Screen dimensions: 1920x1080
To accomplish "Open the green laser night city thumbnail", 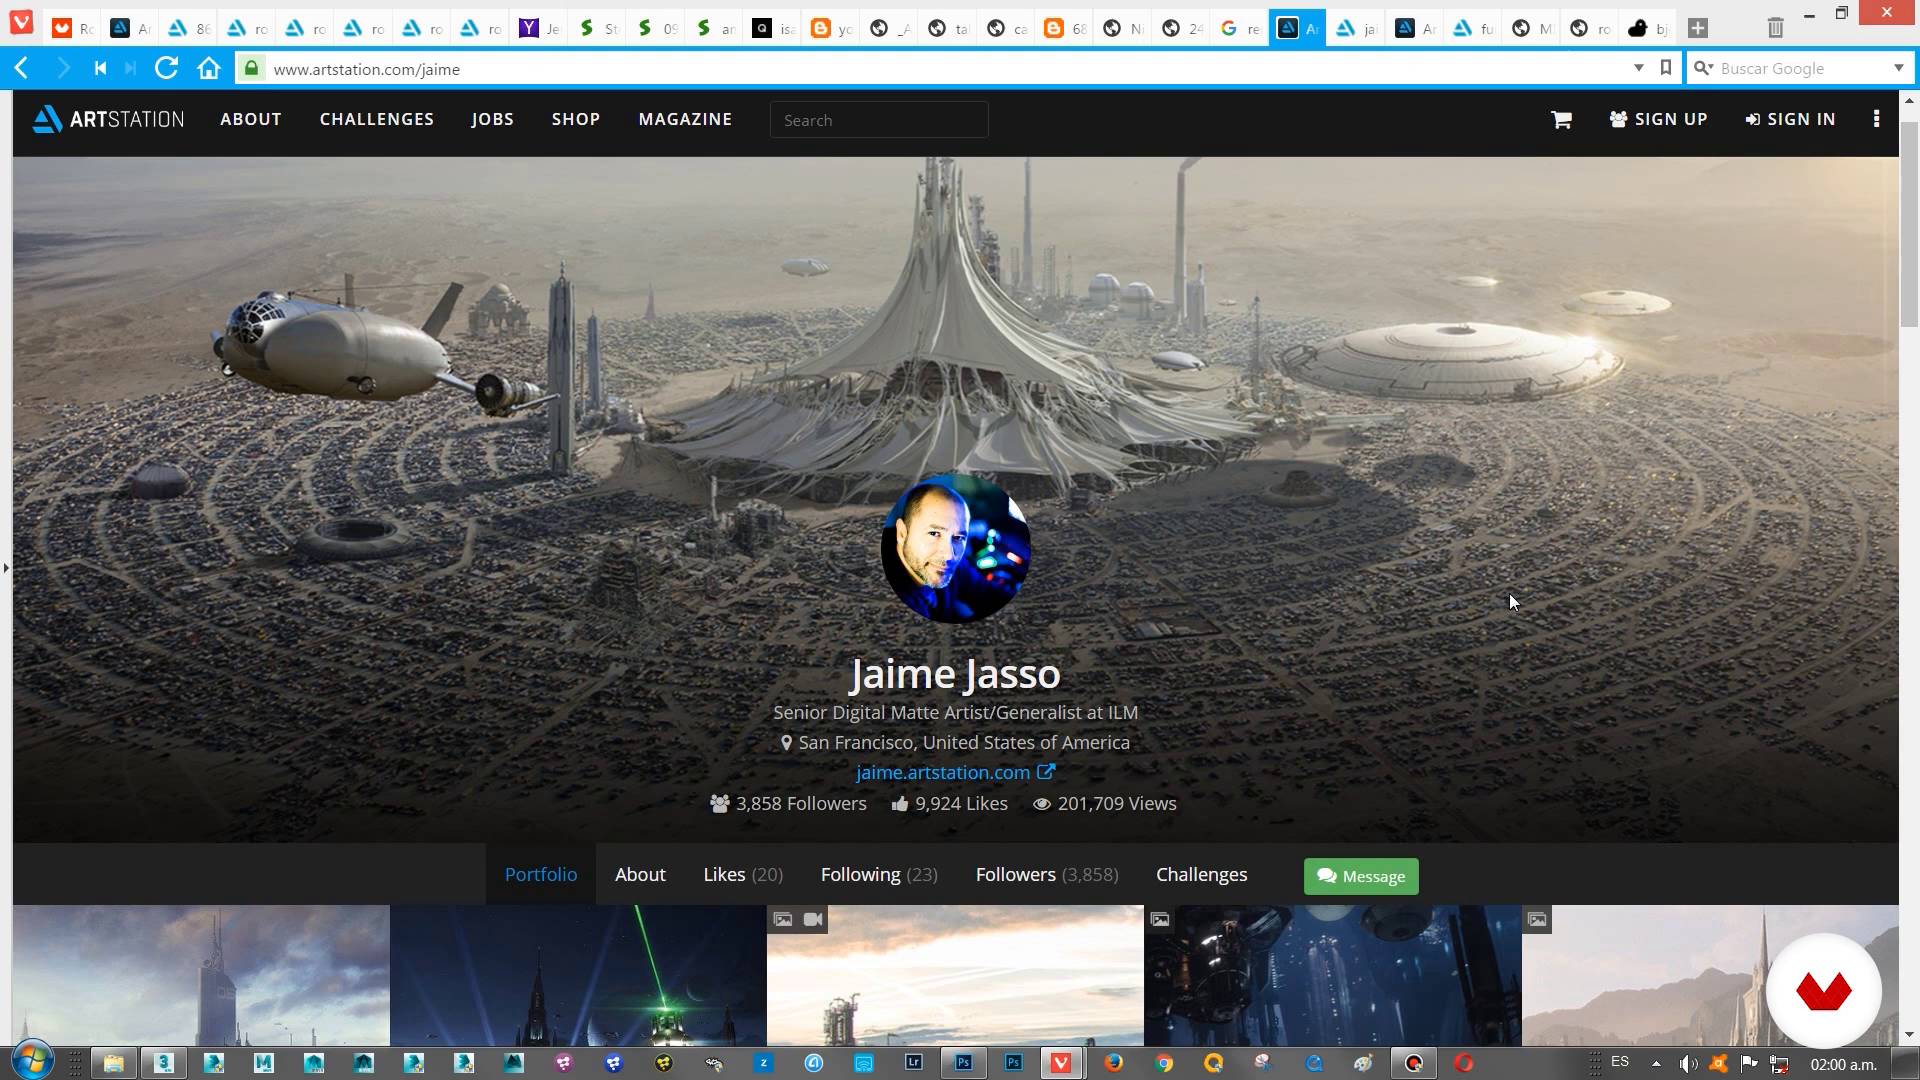I will coord(578,975).
